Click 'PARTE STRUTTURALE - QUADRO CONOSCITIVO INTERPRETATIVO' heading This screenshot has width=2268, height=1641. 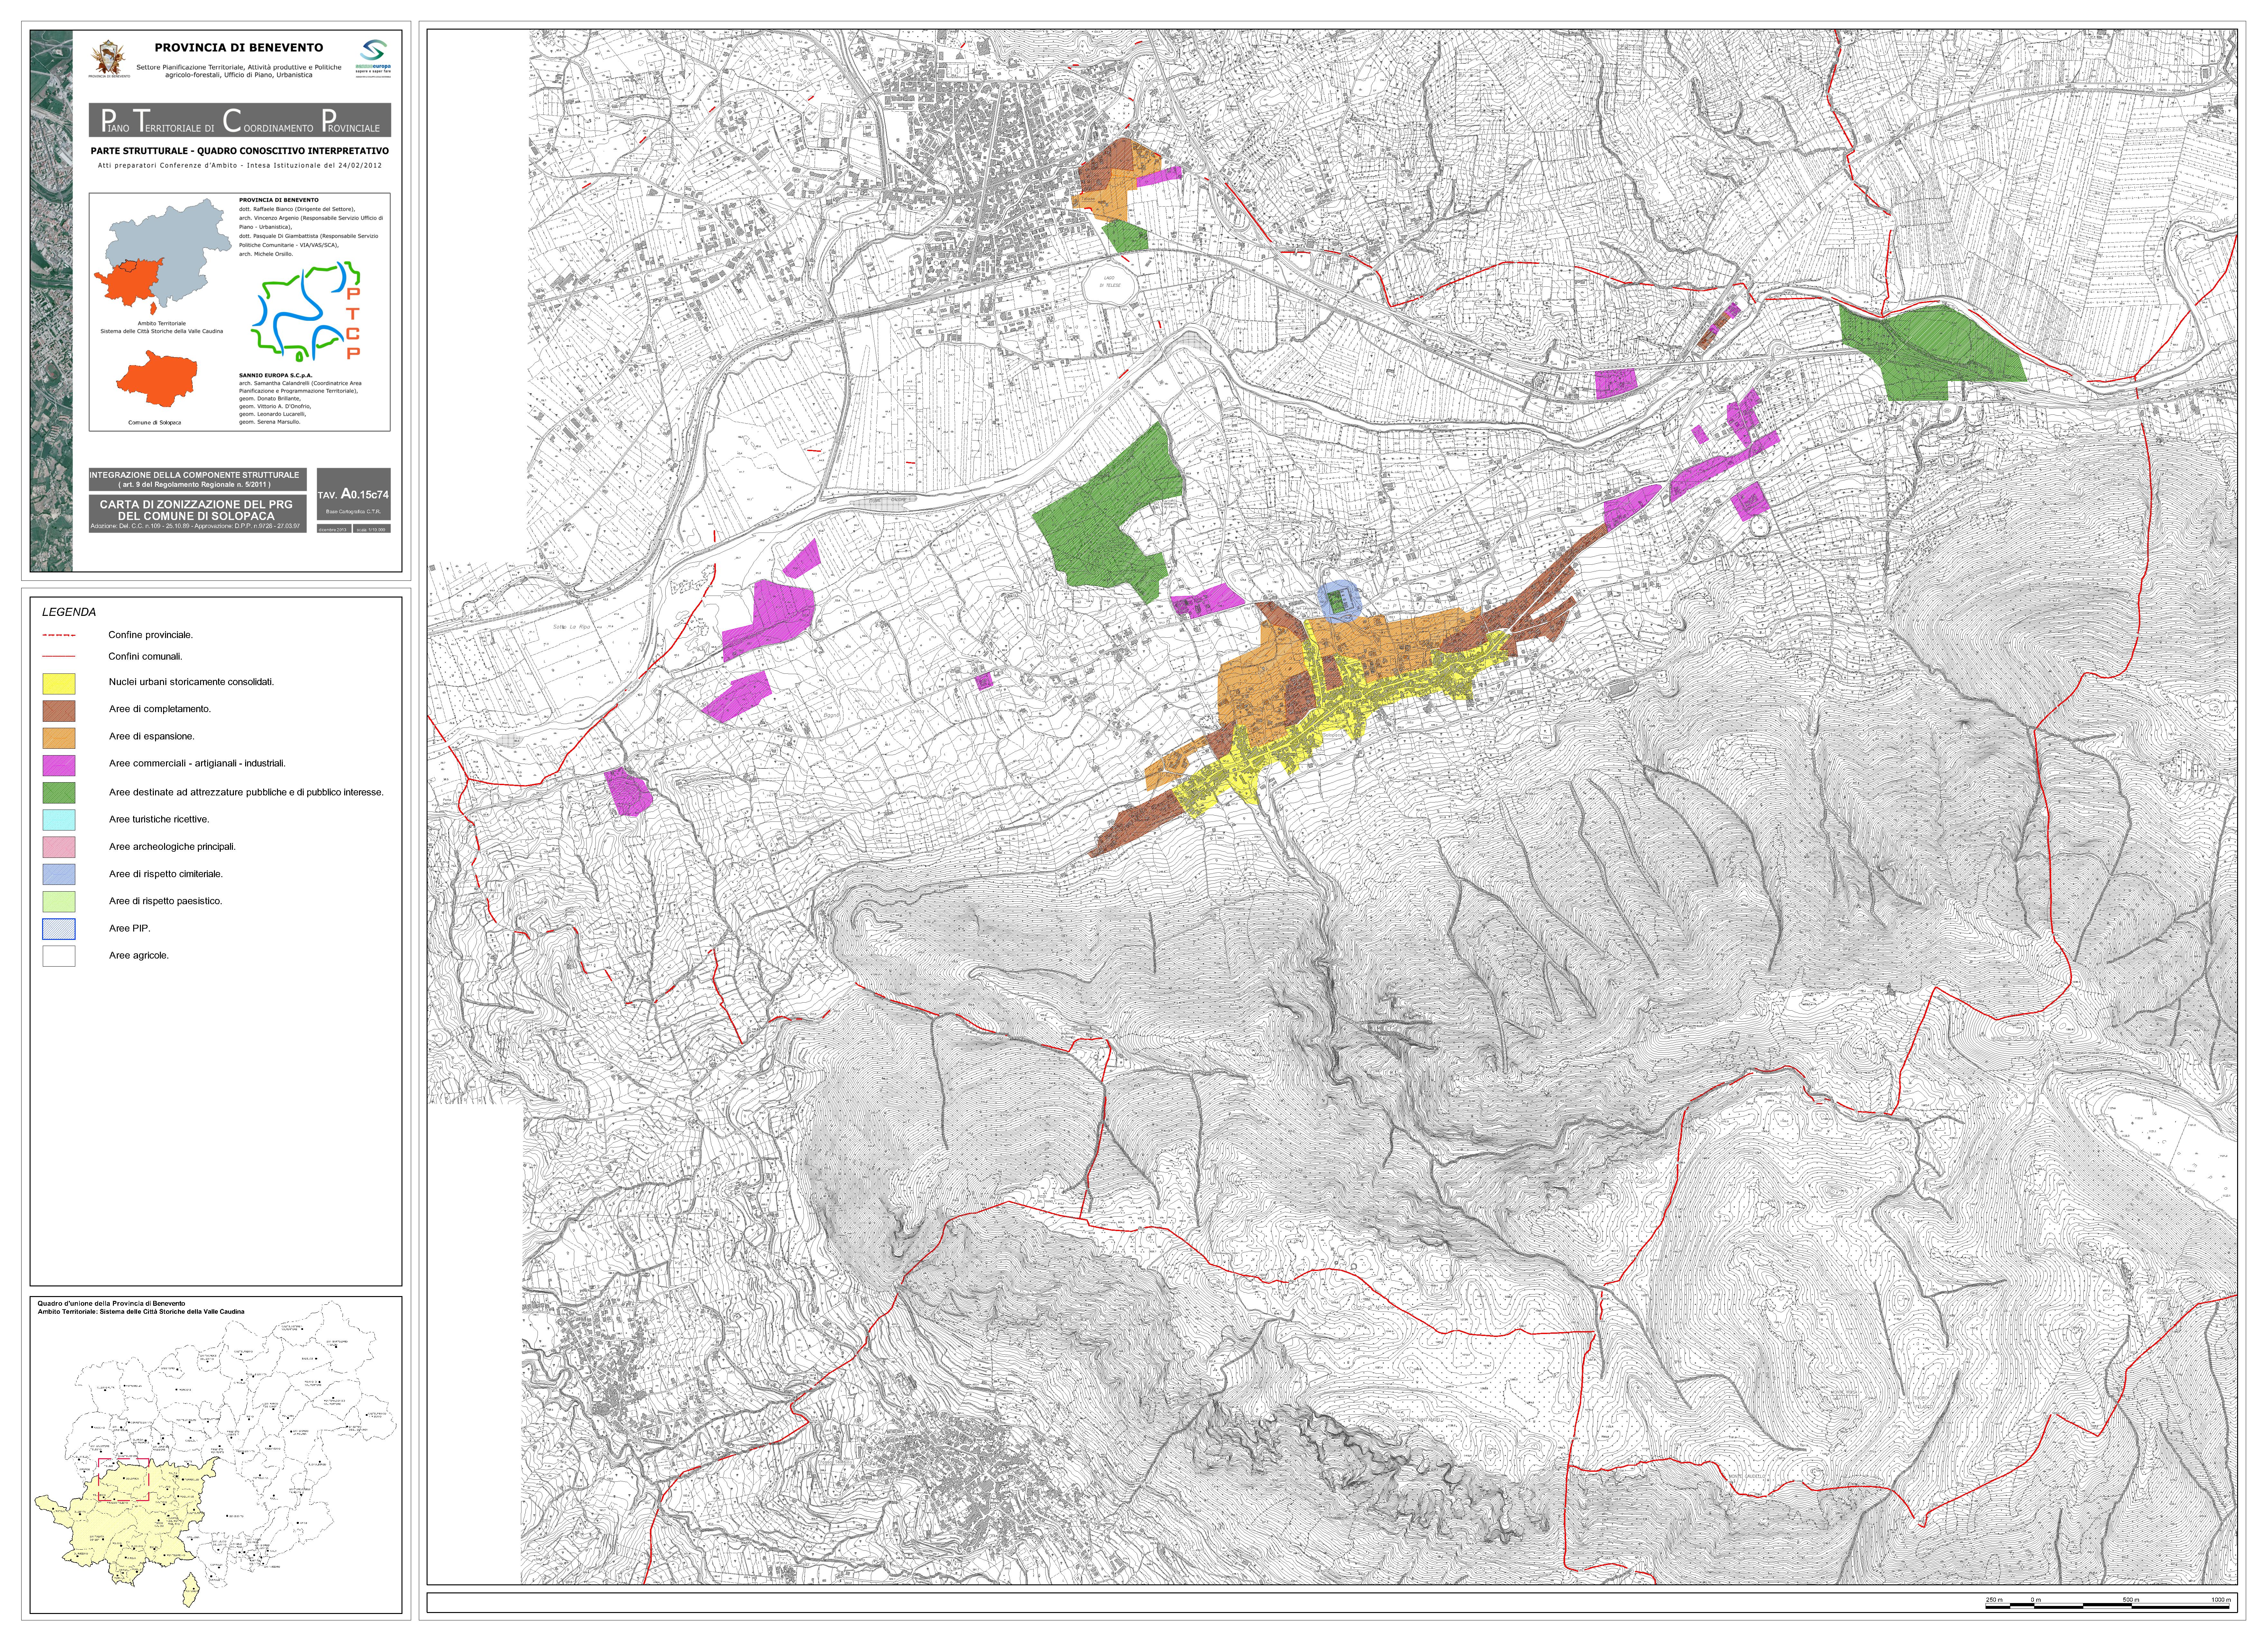(240, 151)
